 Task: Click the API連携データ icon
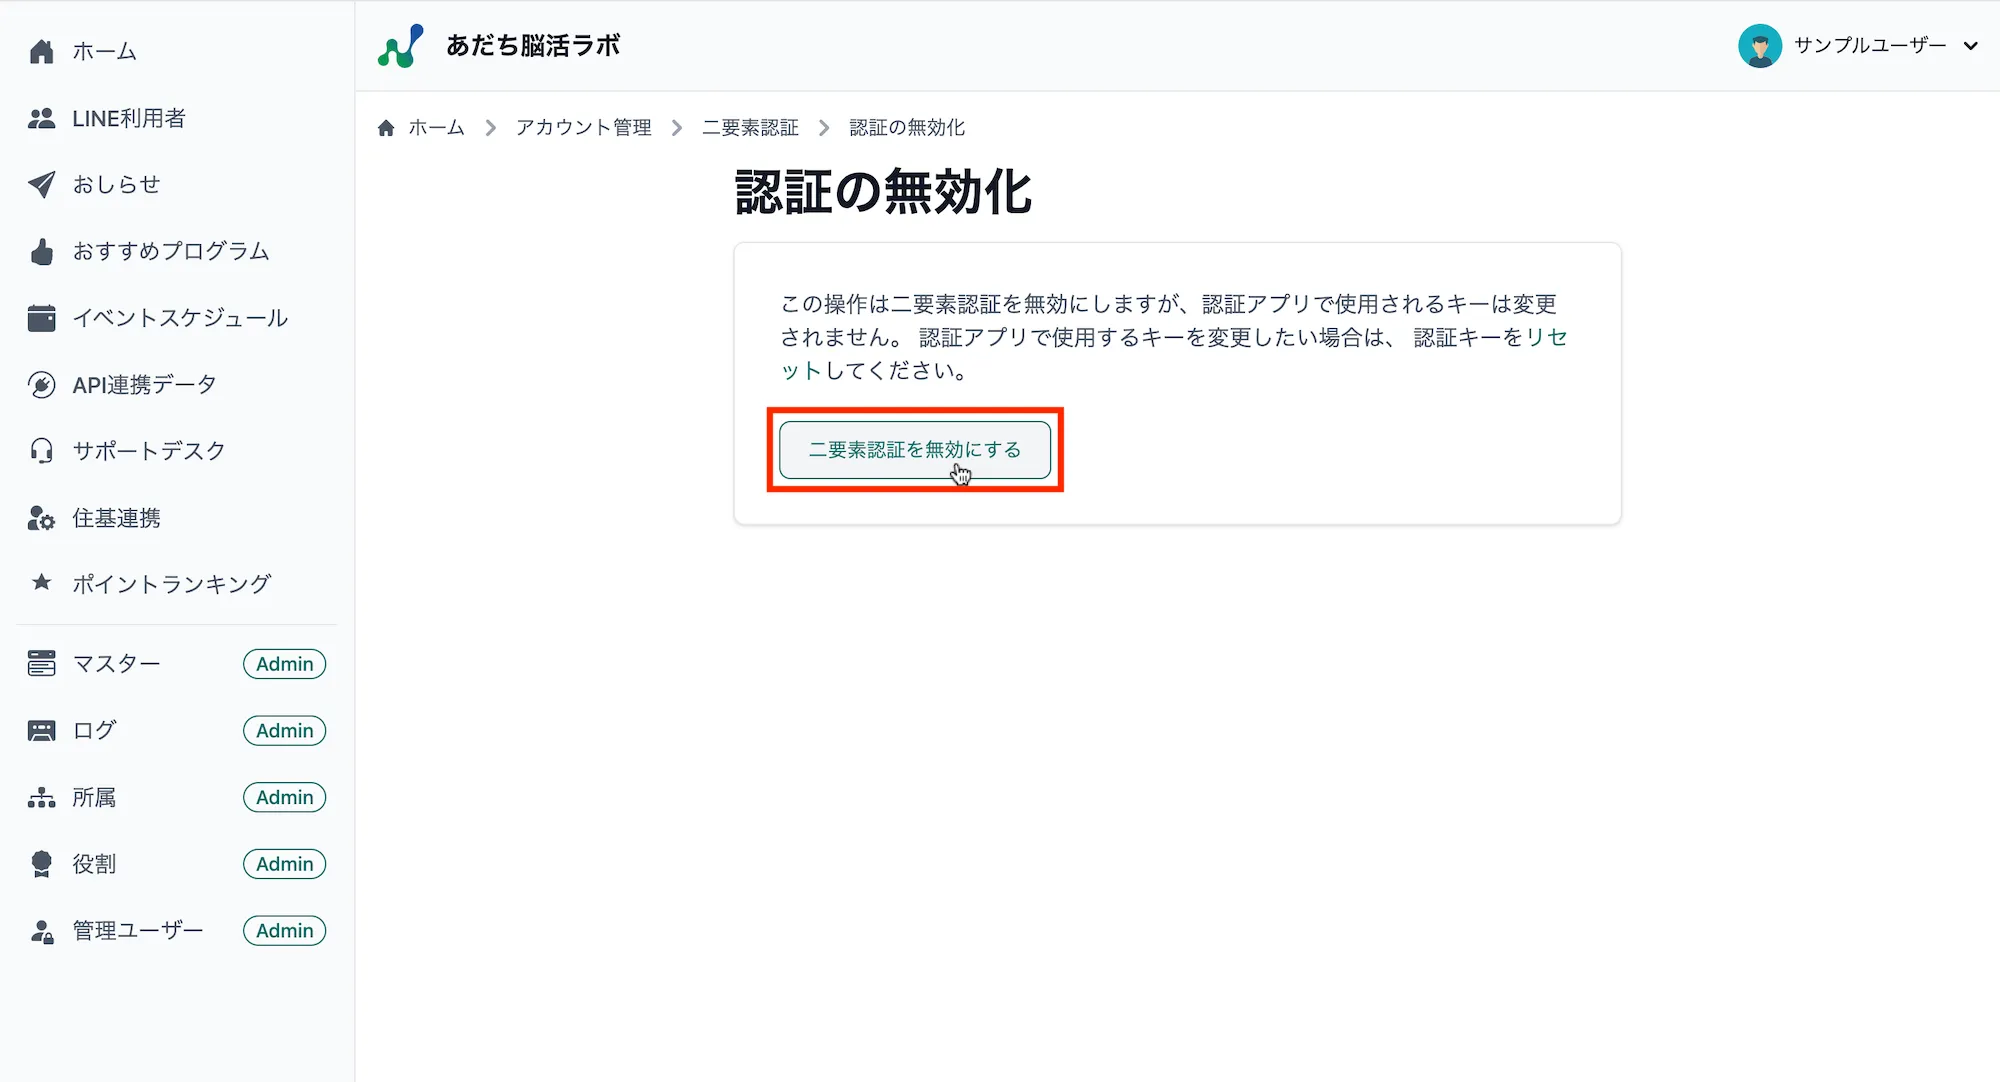(41, 384)
